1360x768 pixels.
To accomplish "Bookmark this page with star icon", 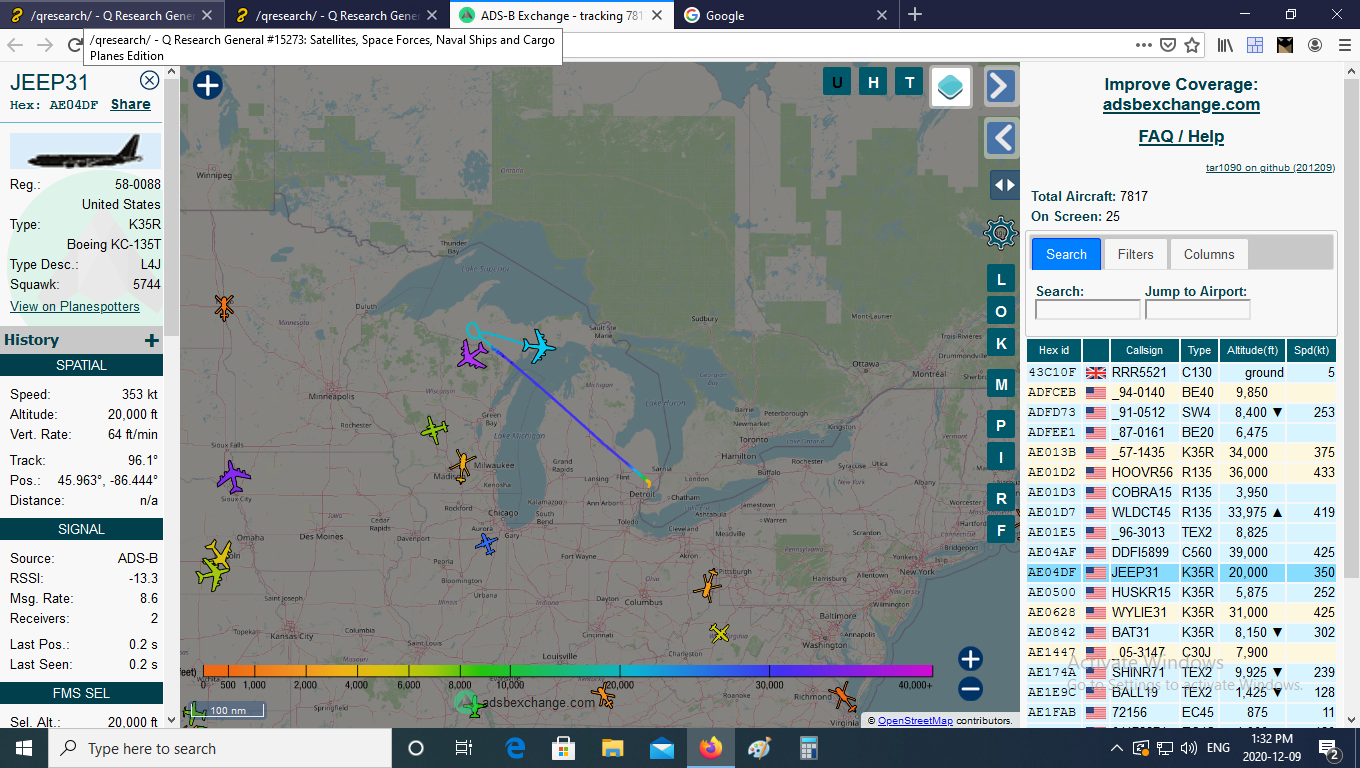I will coord(1192,45).
